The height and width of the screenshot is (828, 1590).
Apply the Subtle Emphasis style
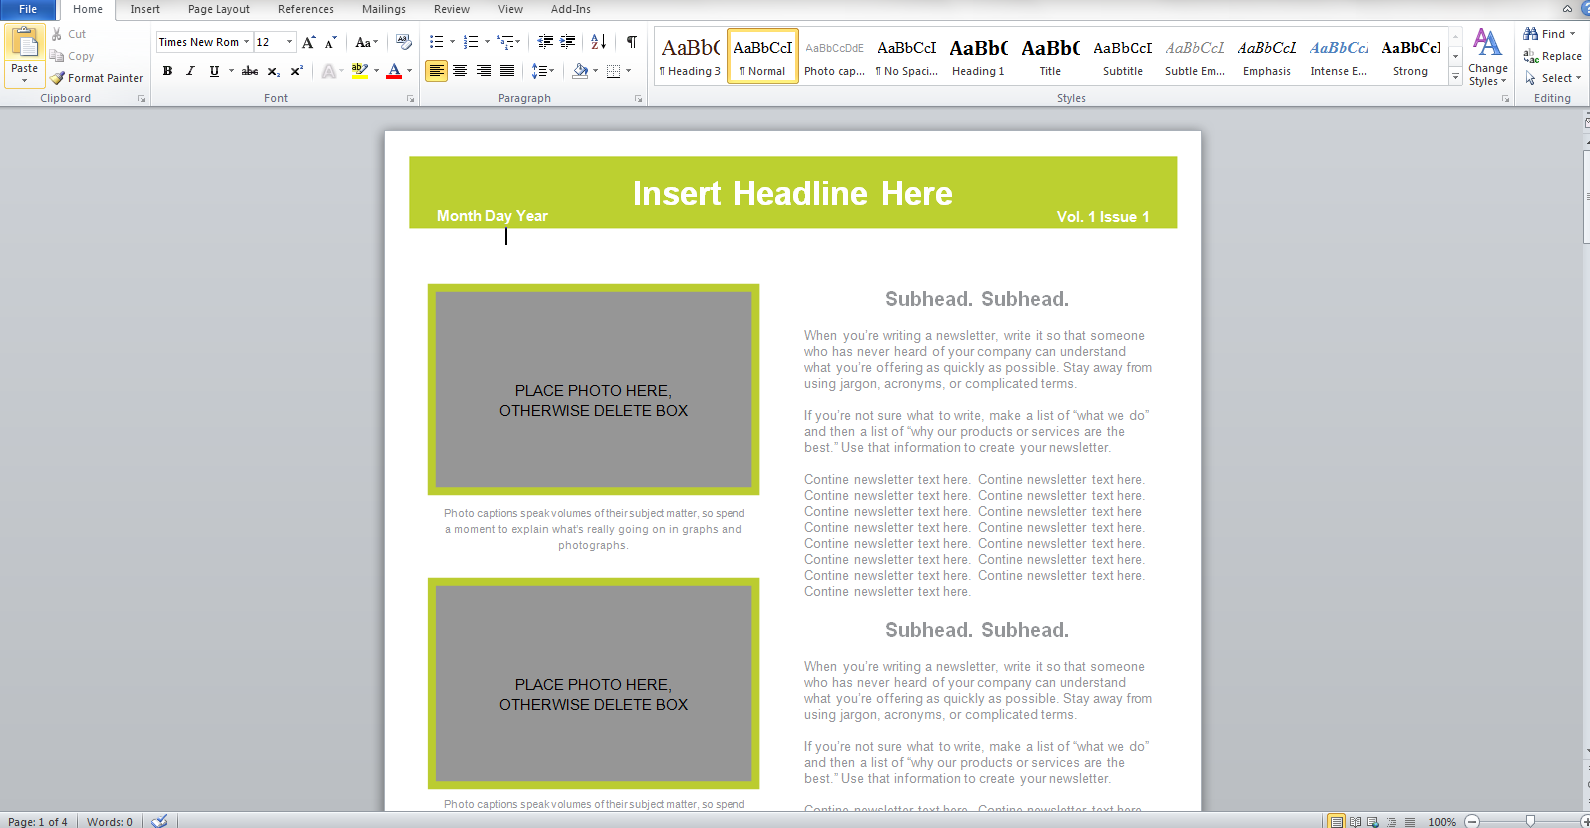tap(1194, 57)
